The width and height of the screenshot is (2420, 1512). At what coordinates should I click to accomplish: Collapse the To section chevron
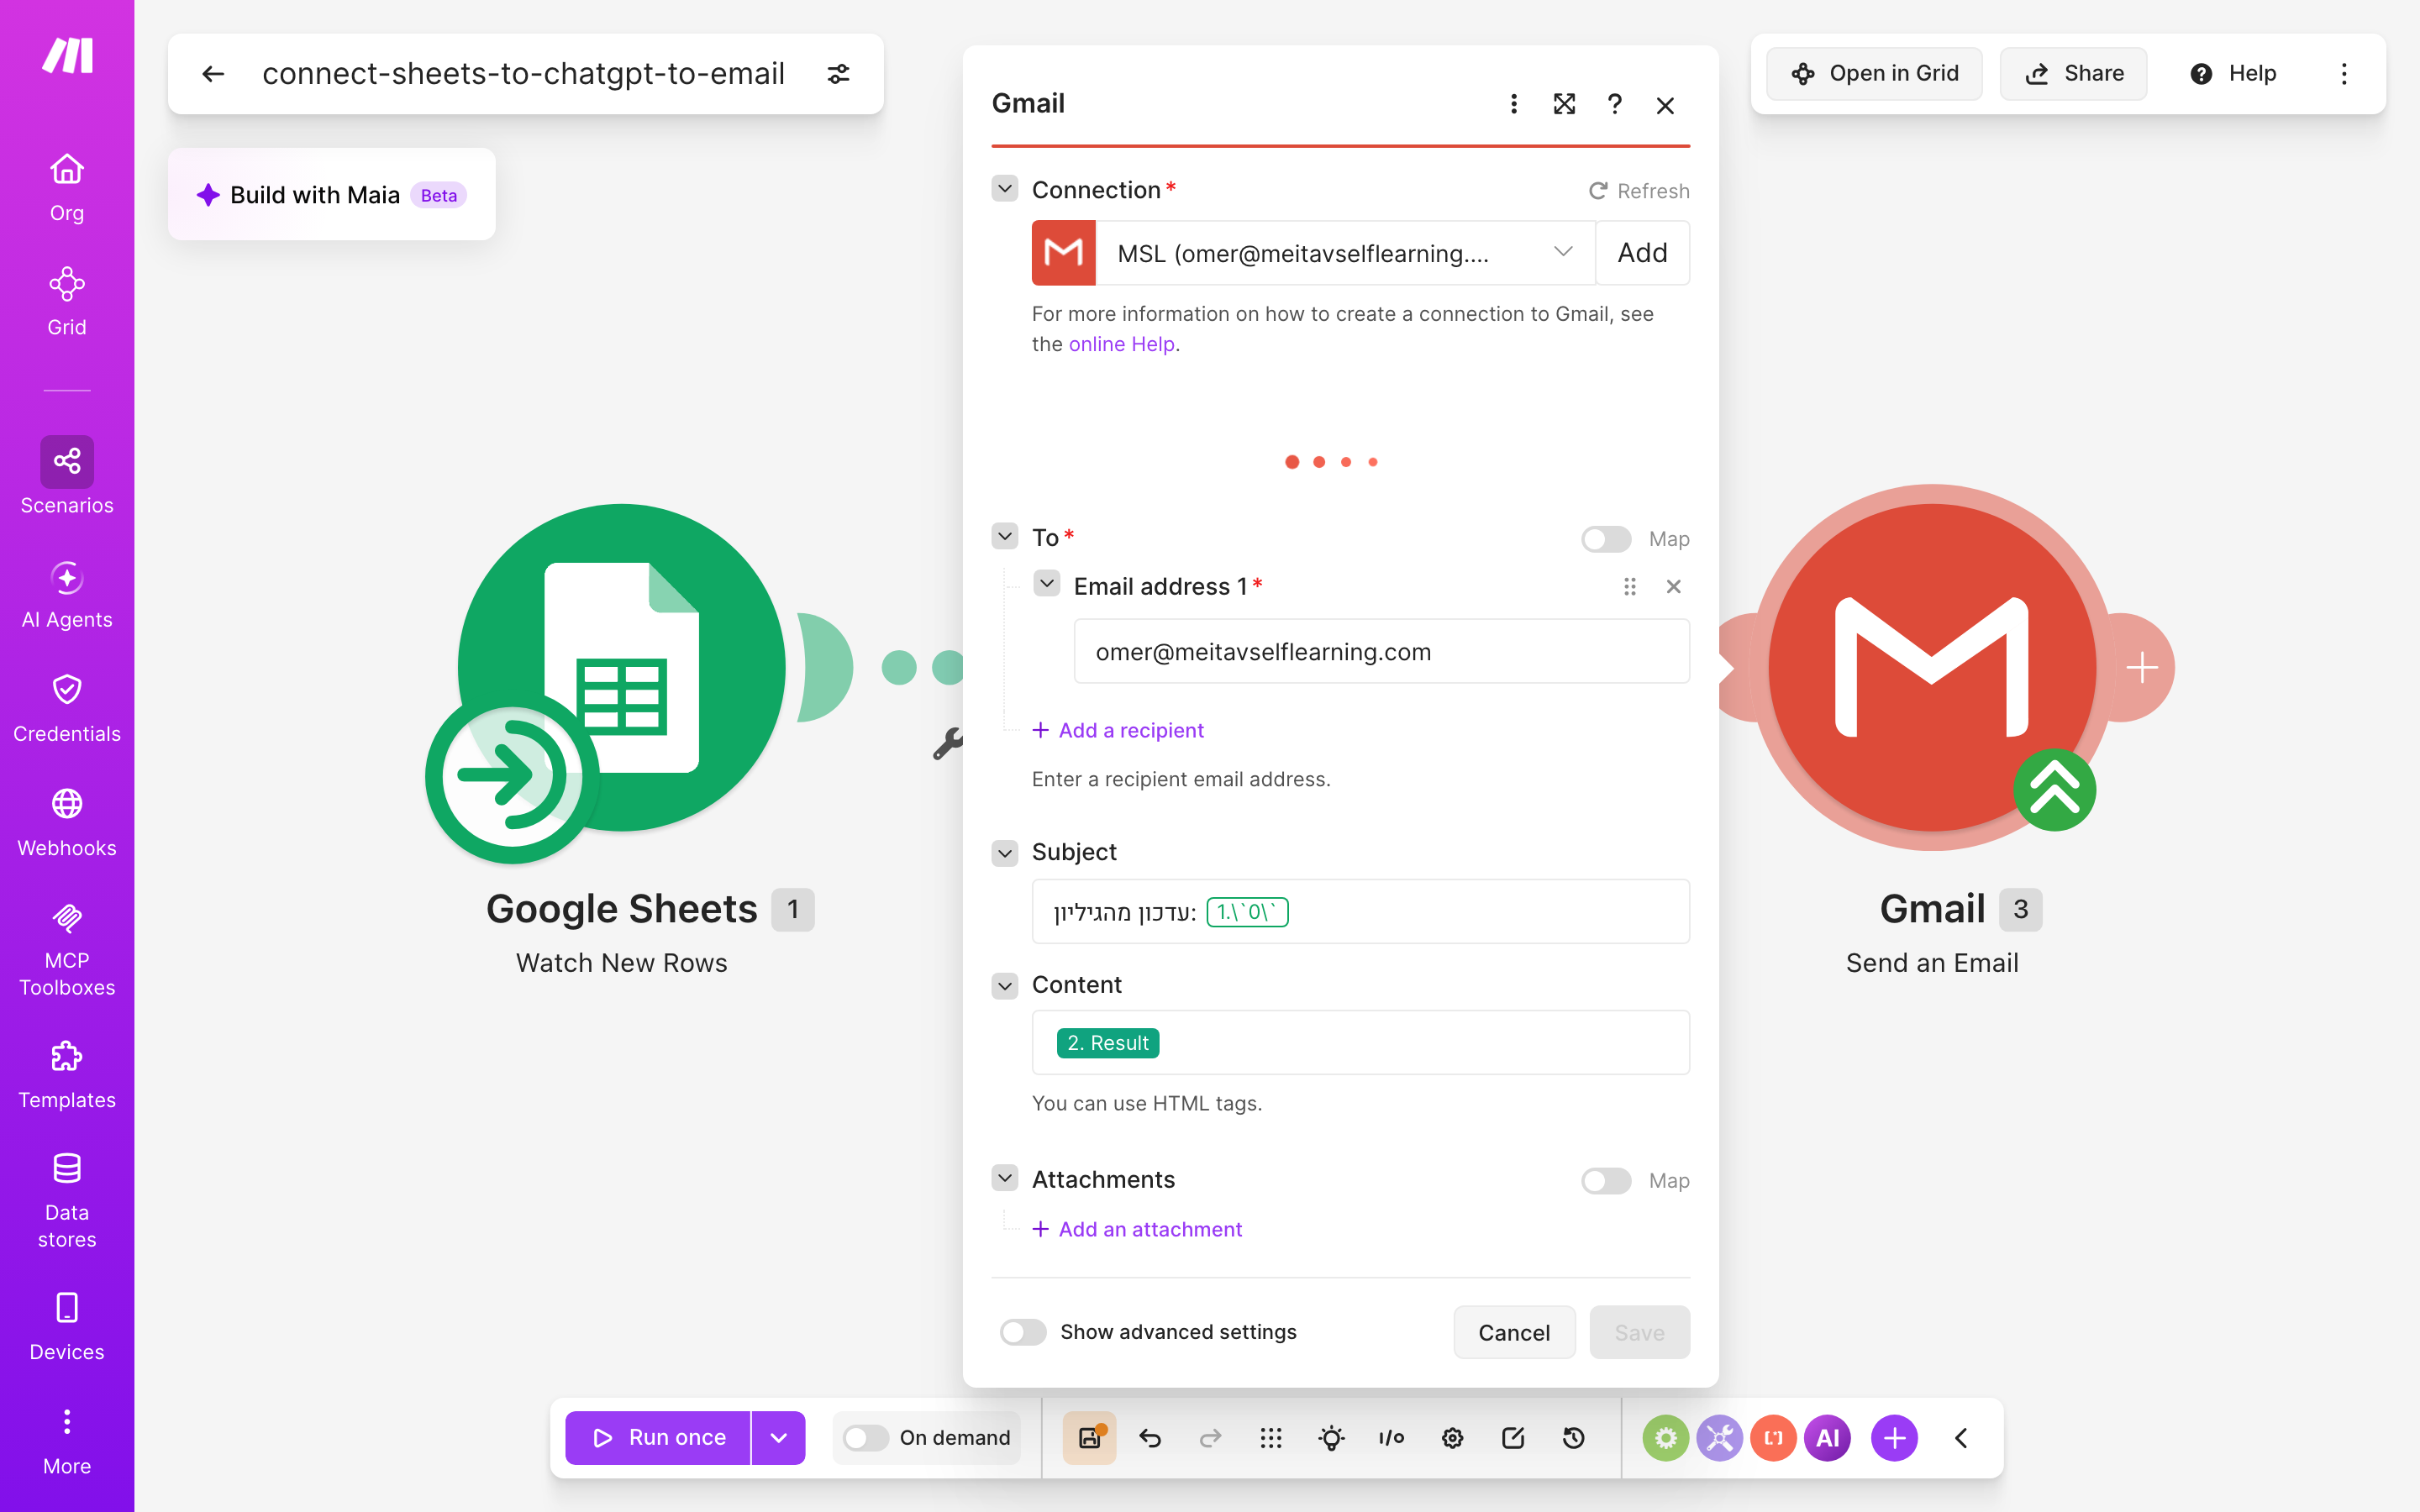pos(1005,537)
